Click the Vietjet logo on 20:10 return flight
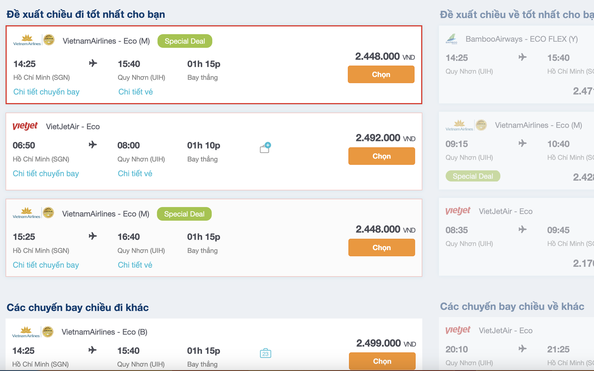594x371 pixels. (x=458, y=330)
